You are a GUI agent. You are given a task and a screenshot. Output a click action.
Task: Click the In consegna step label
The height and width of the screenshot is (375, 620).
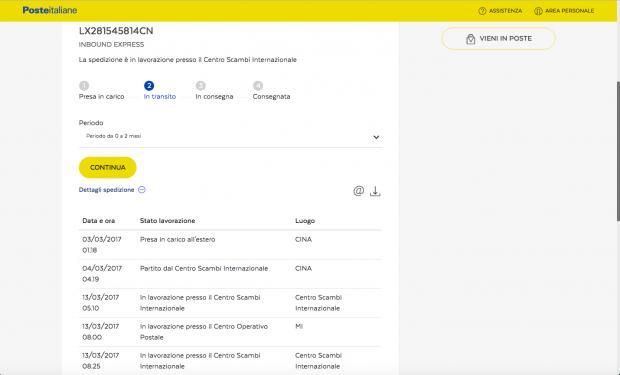pyautogui.click(x=214, y=97)
